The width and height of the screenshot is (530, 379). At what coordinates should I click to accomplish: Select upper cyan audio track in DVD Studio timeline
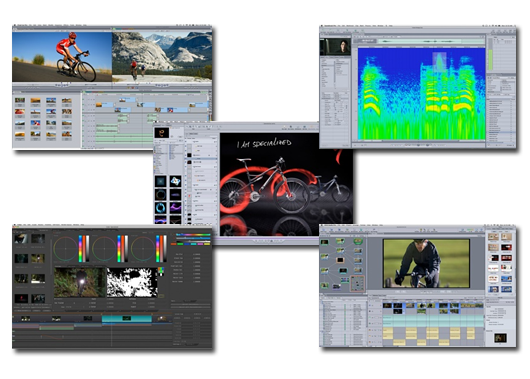pos(433,318)
